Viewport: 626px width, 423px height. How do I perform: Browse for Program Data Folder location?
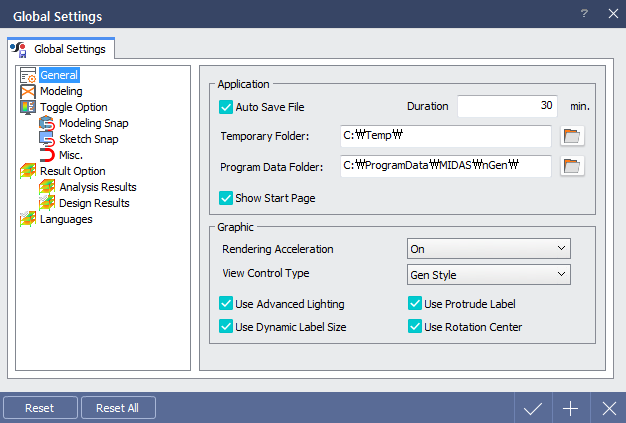572,166
